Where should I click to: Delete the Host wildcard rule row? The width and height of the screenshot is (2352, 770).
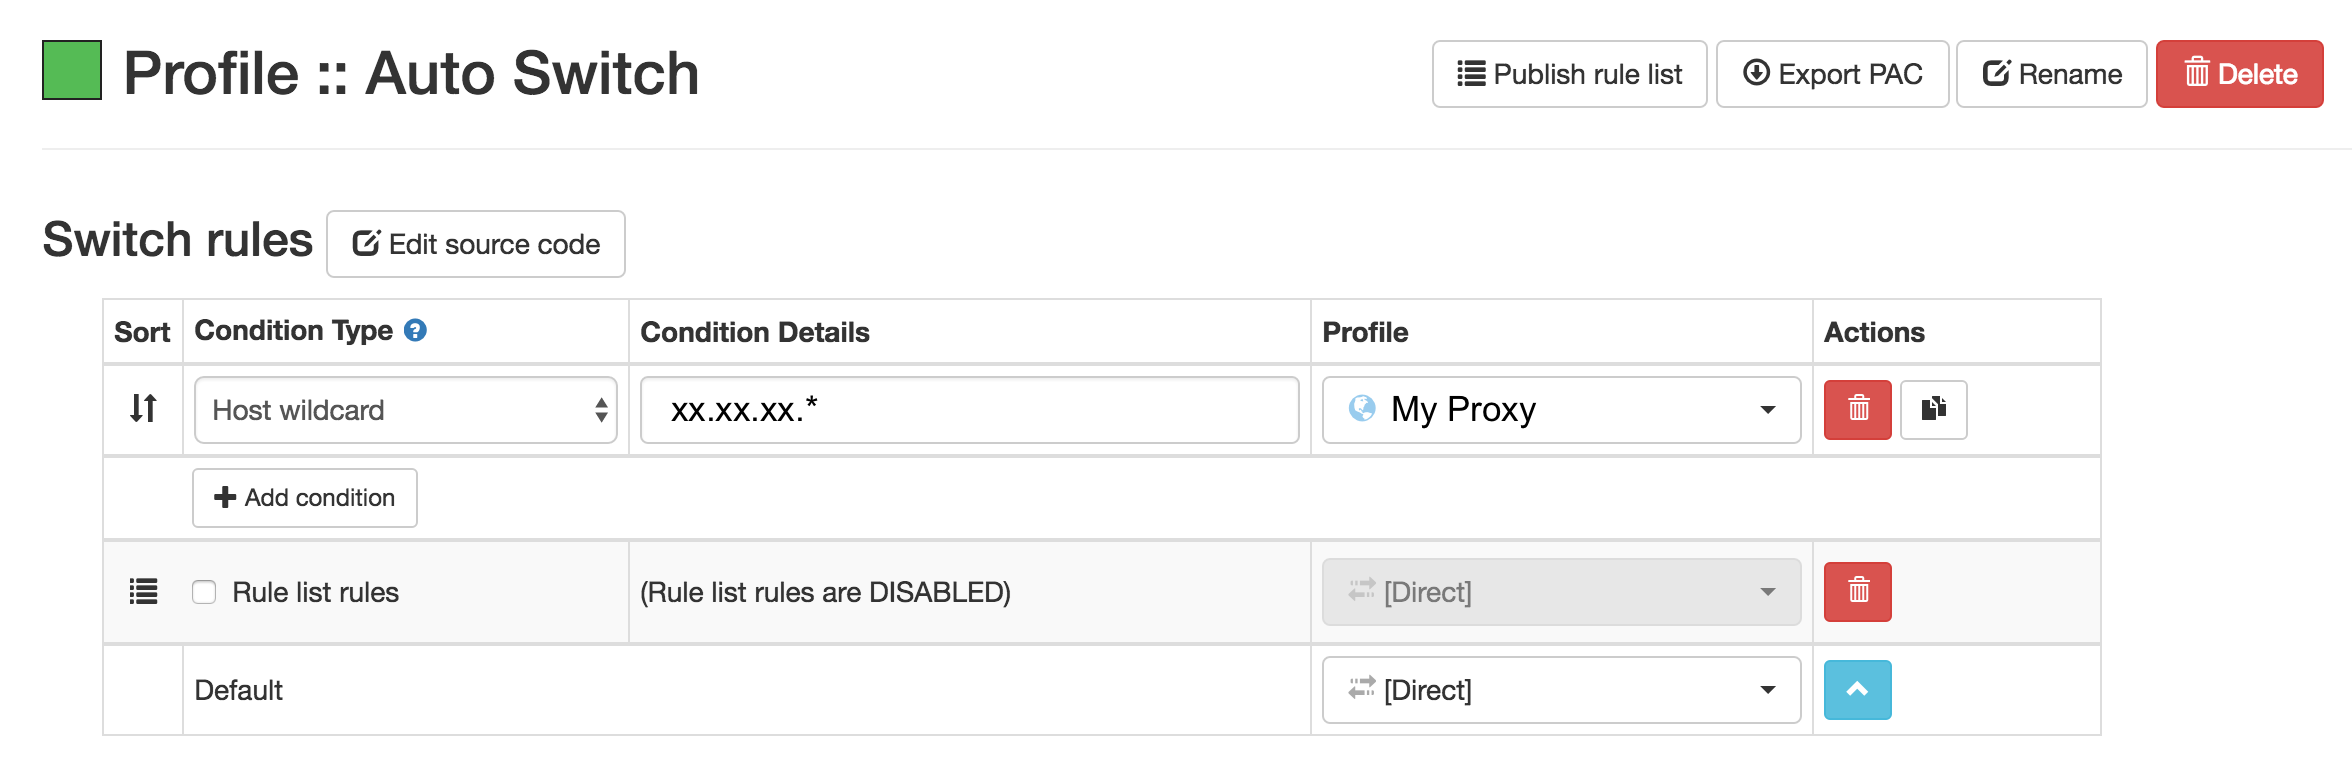tap(1857, 409)
